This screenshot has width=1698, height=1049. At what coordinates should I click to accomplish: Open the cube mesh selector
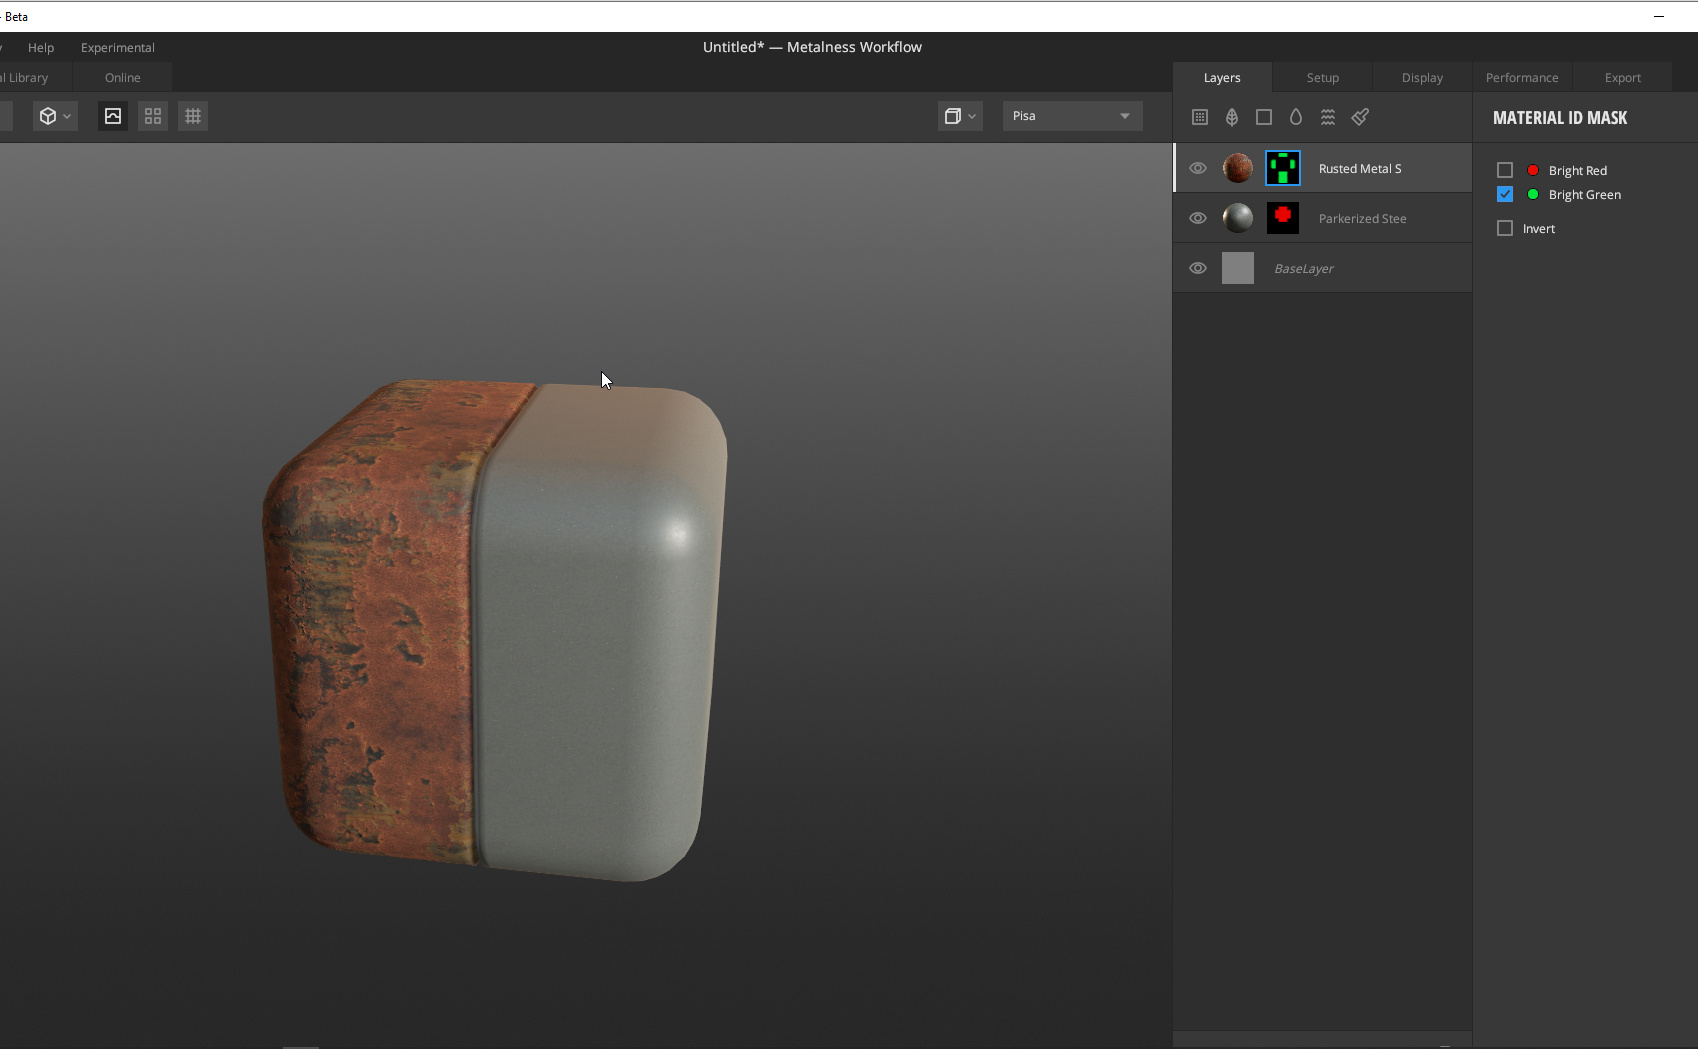point(55,115)
